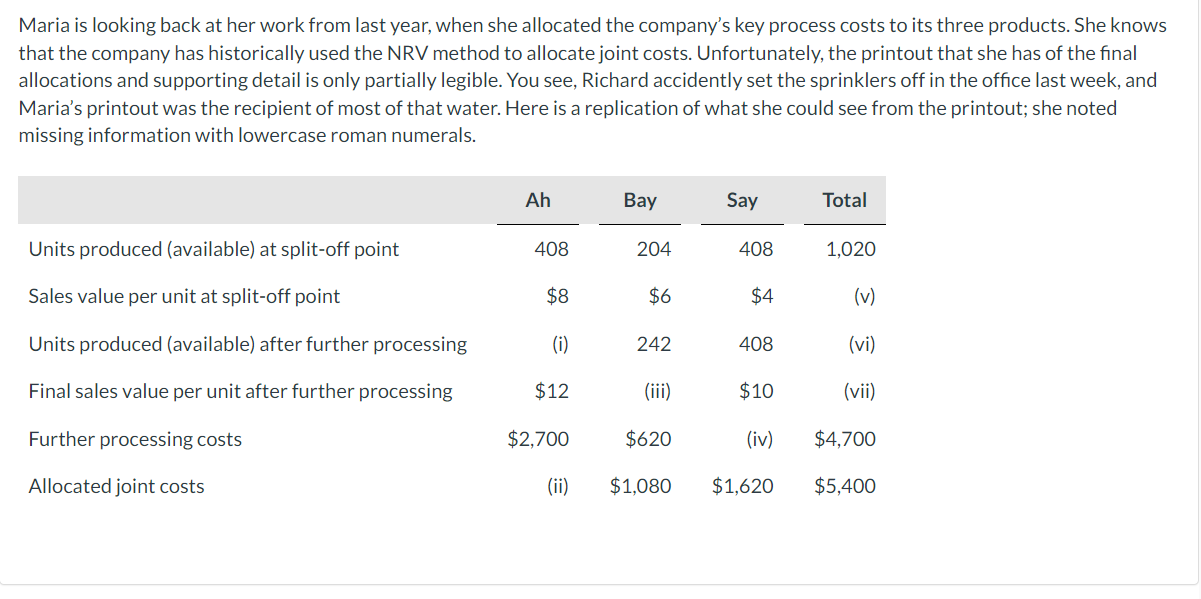Click the (iv) cell in Say column
Viewport: 1201px width, 599px height.
point(759,439)
